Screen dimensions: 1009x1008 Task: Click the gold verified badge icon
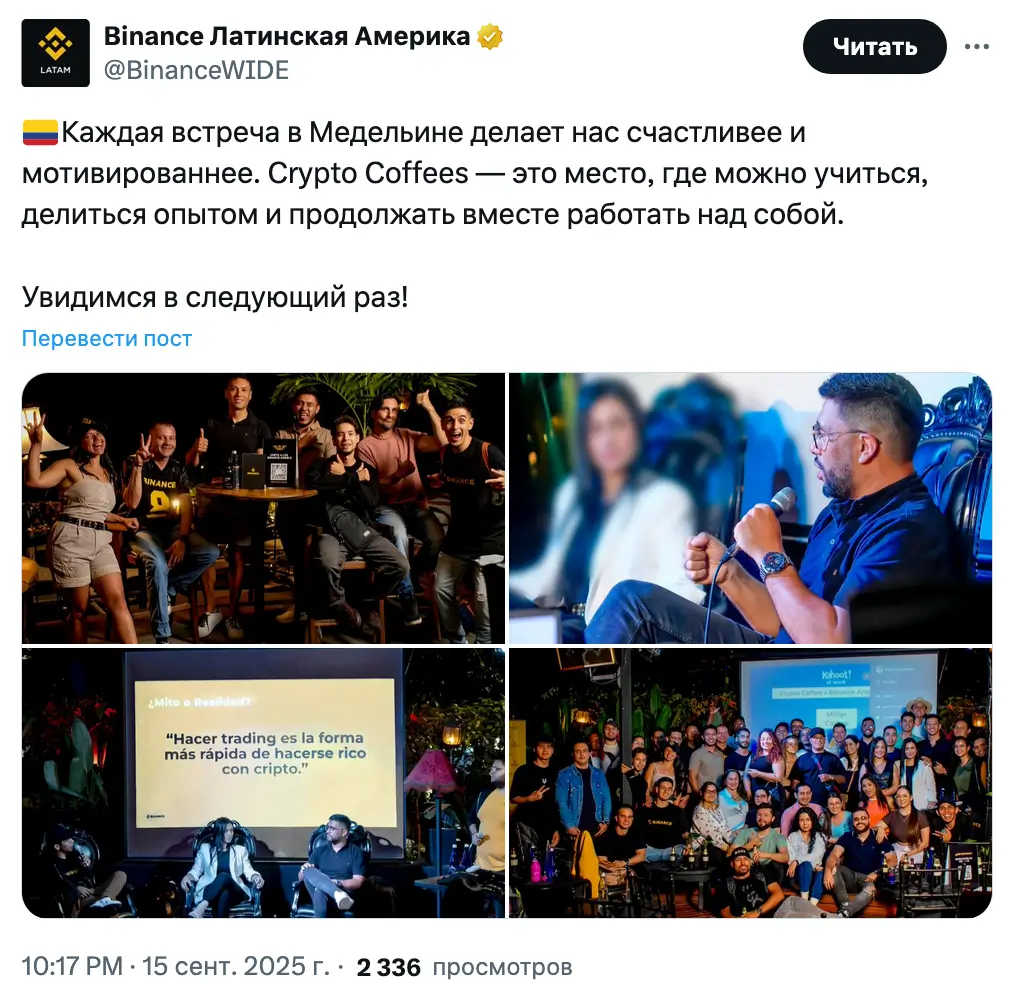(490, 37)
